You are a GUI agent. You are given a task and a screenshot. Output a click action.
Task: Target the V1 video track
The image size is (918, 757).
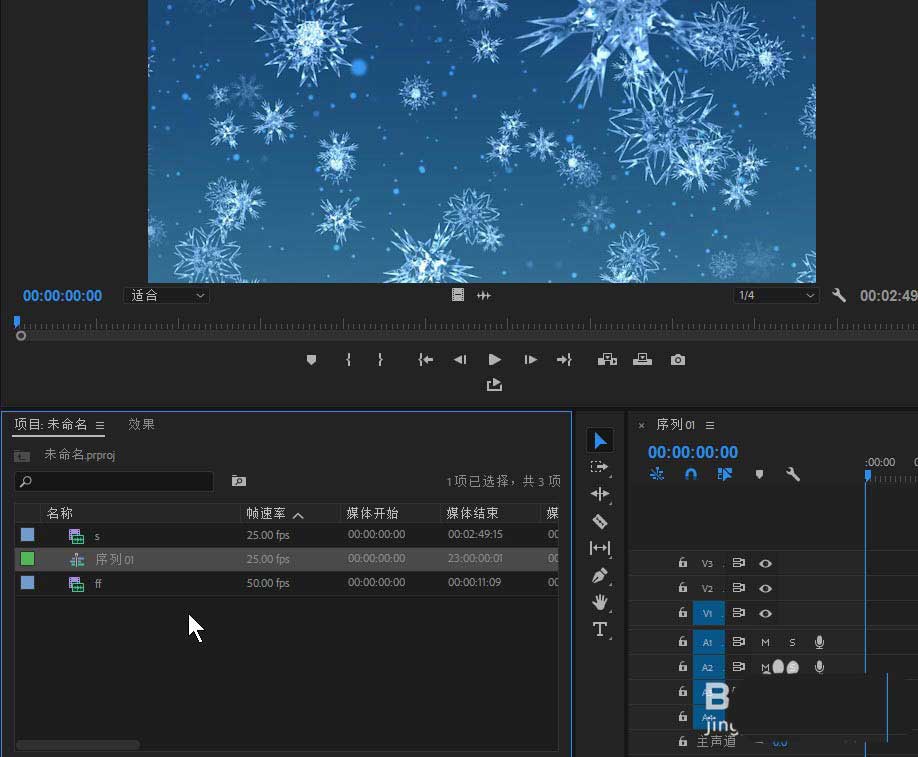pos(708,613)
